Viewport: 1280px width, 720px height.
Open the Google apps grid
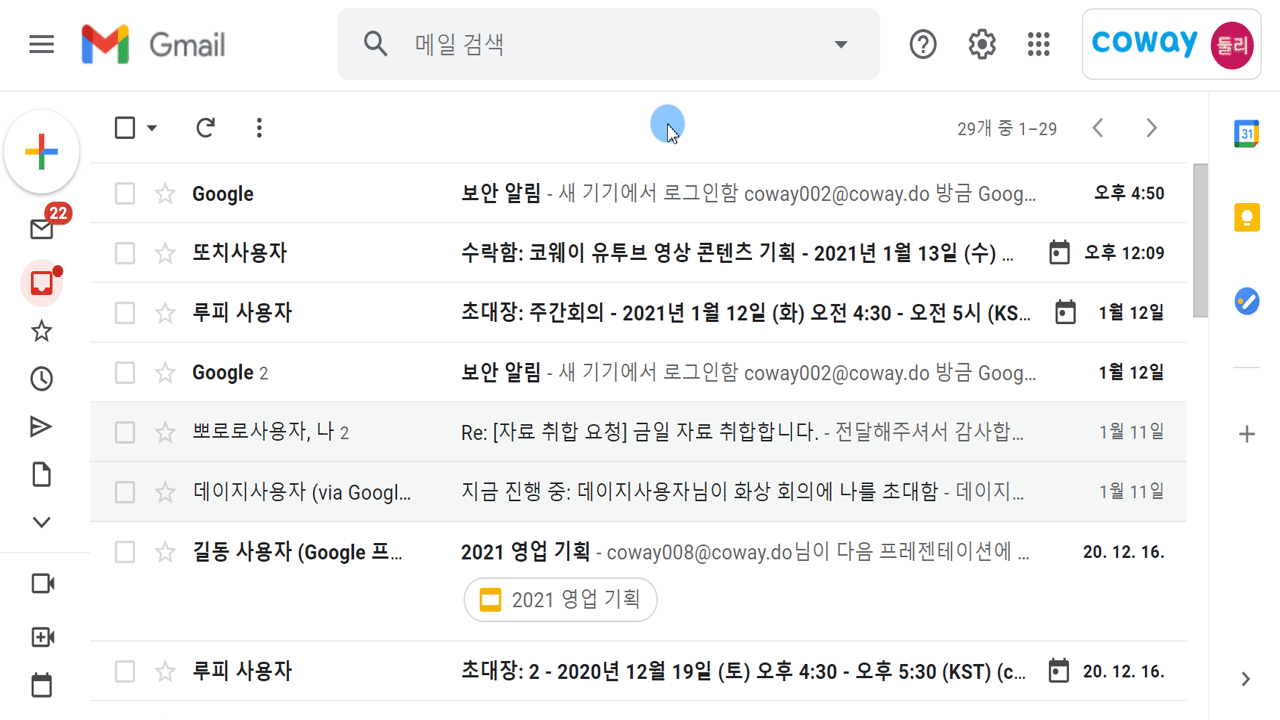(1039, 44)
